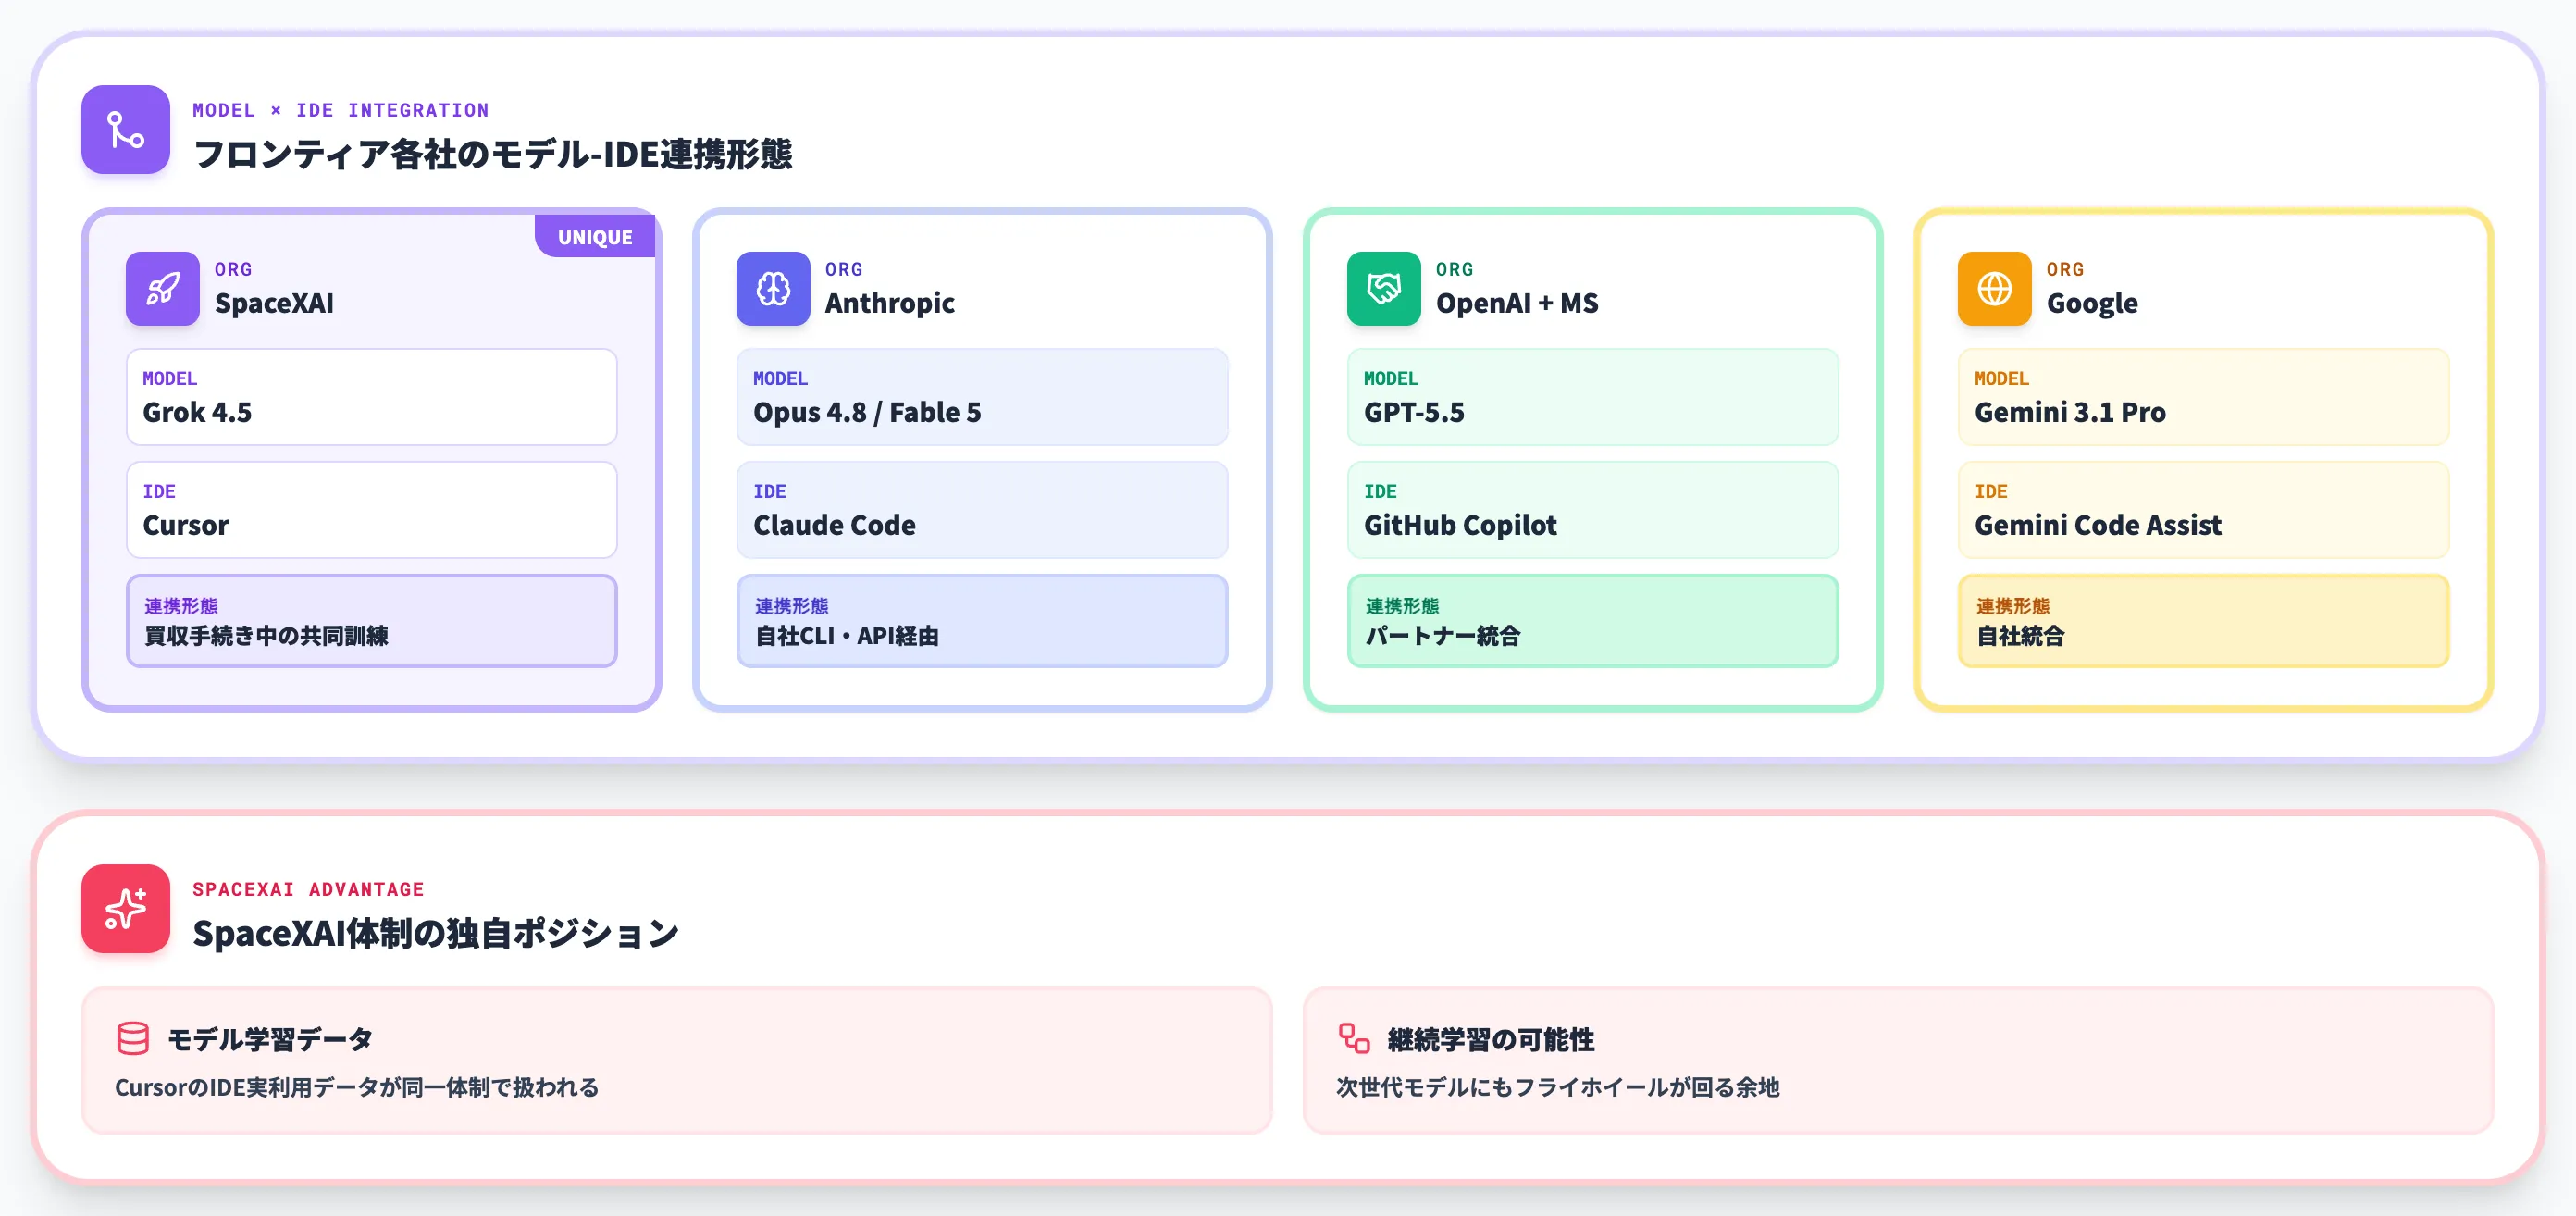
Task: Click the UNIQUE badge on the SpaceXAI card
Action: (x=595, y=237)
